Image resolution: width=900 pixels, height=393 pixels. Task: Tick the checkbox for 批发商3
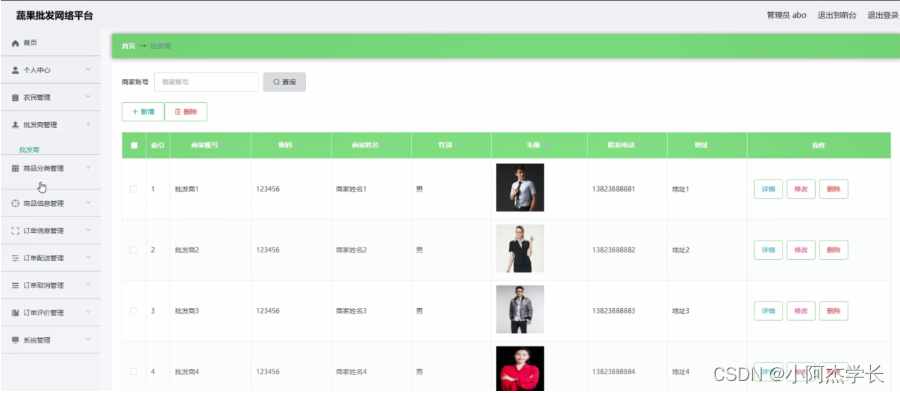[x=134, y=310]
